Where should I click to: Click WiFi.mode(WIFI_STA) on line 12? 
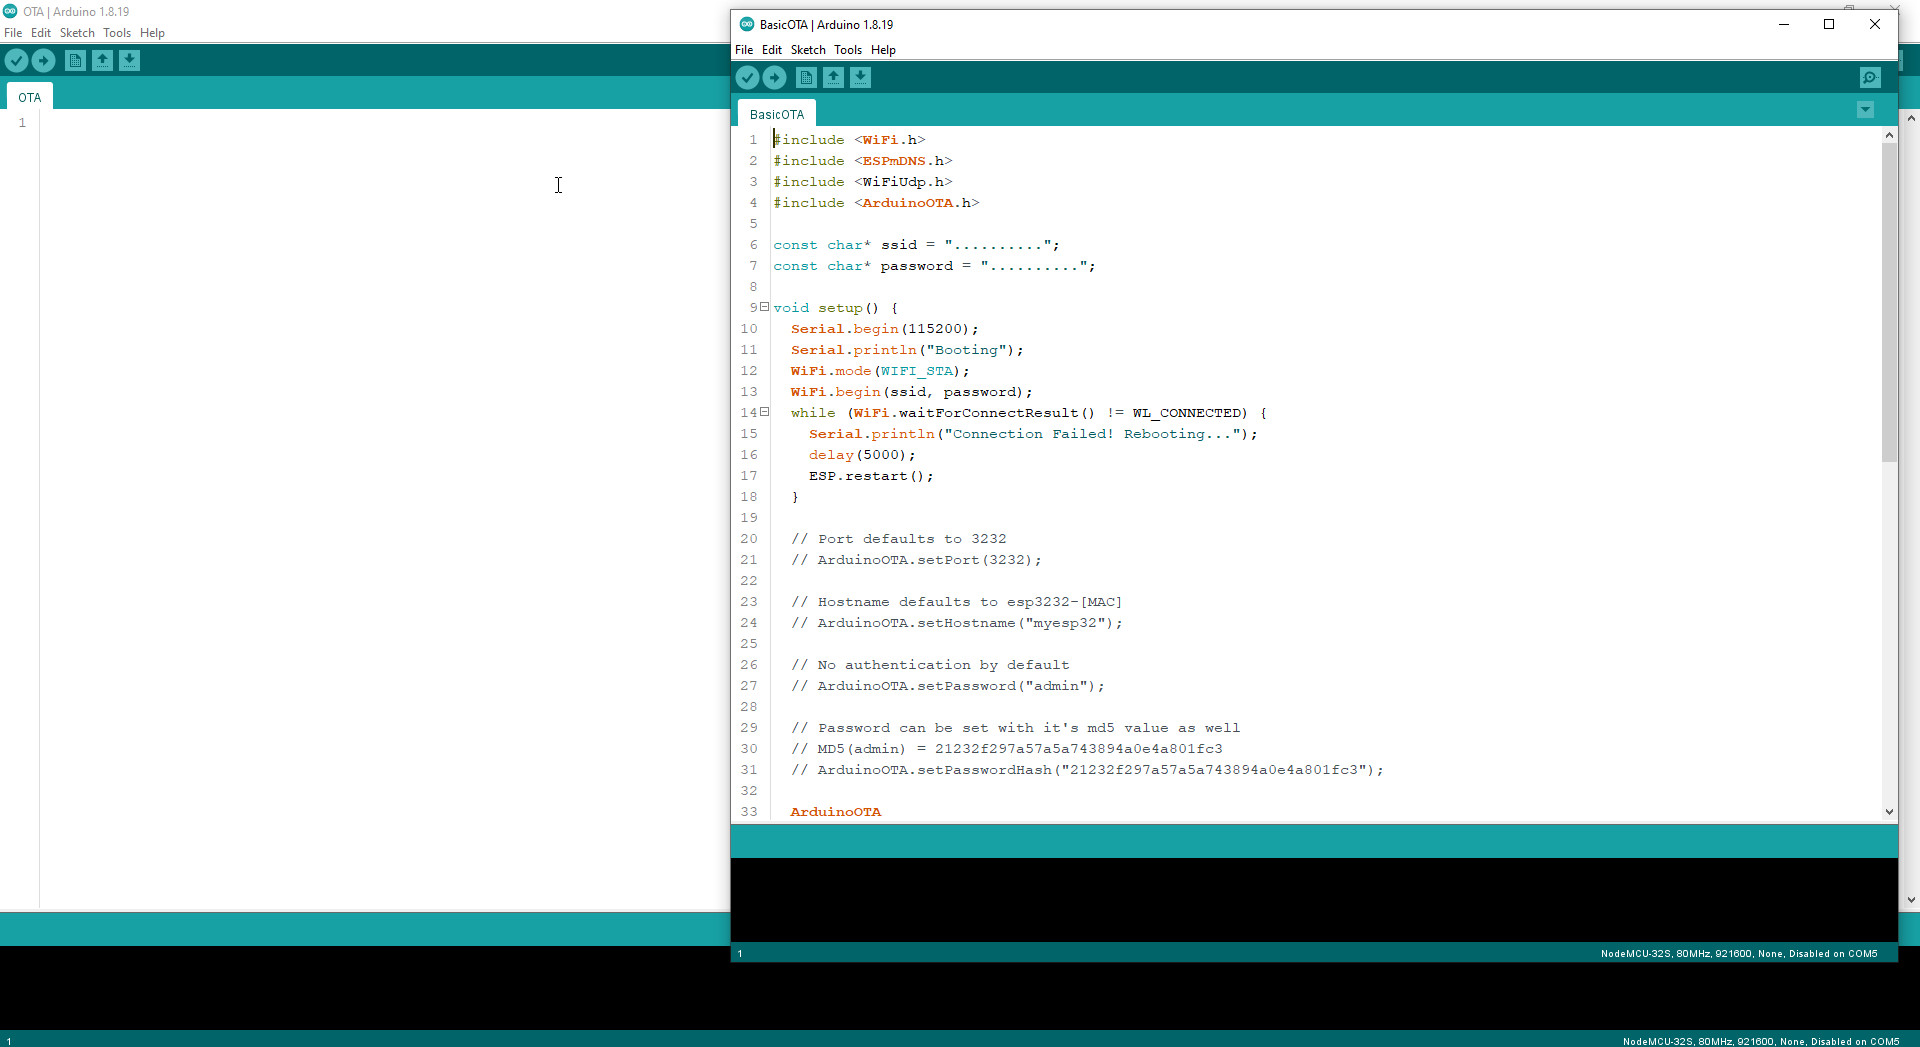(880, 371)
